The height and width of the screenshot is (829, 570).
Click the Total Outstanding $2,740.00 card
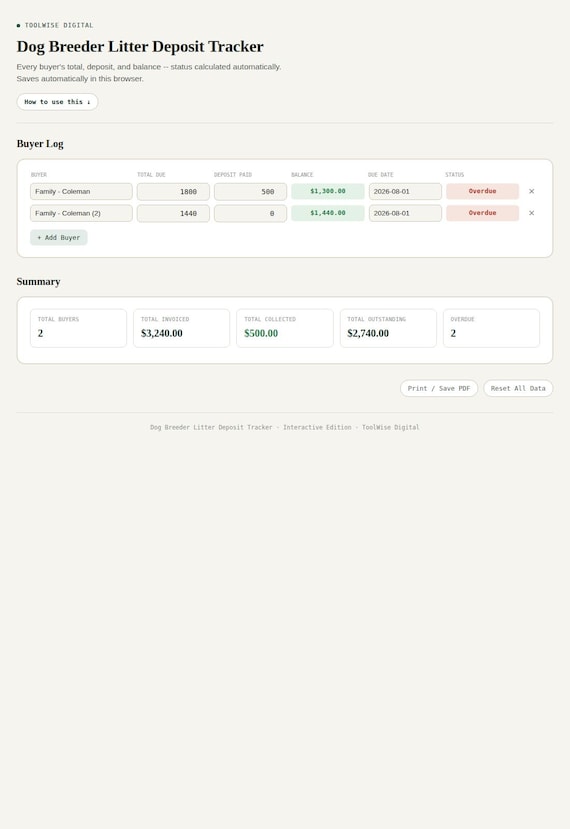click(x=388, y=328)
